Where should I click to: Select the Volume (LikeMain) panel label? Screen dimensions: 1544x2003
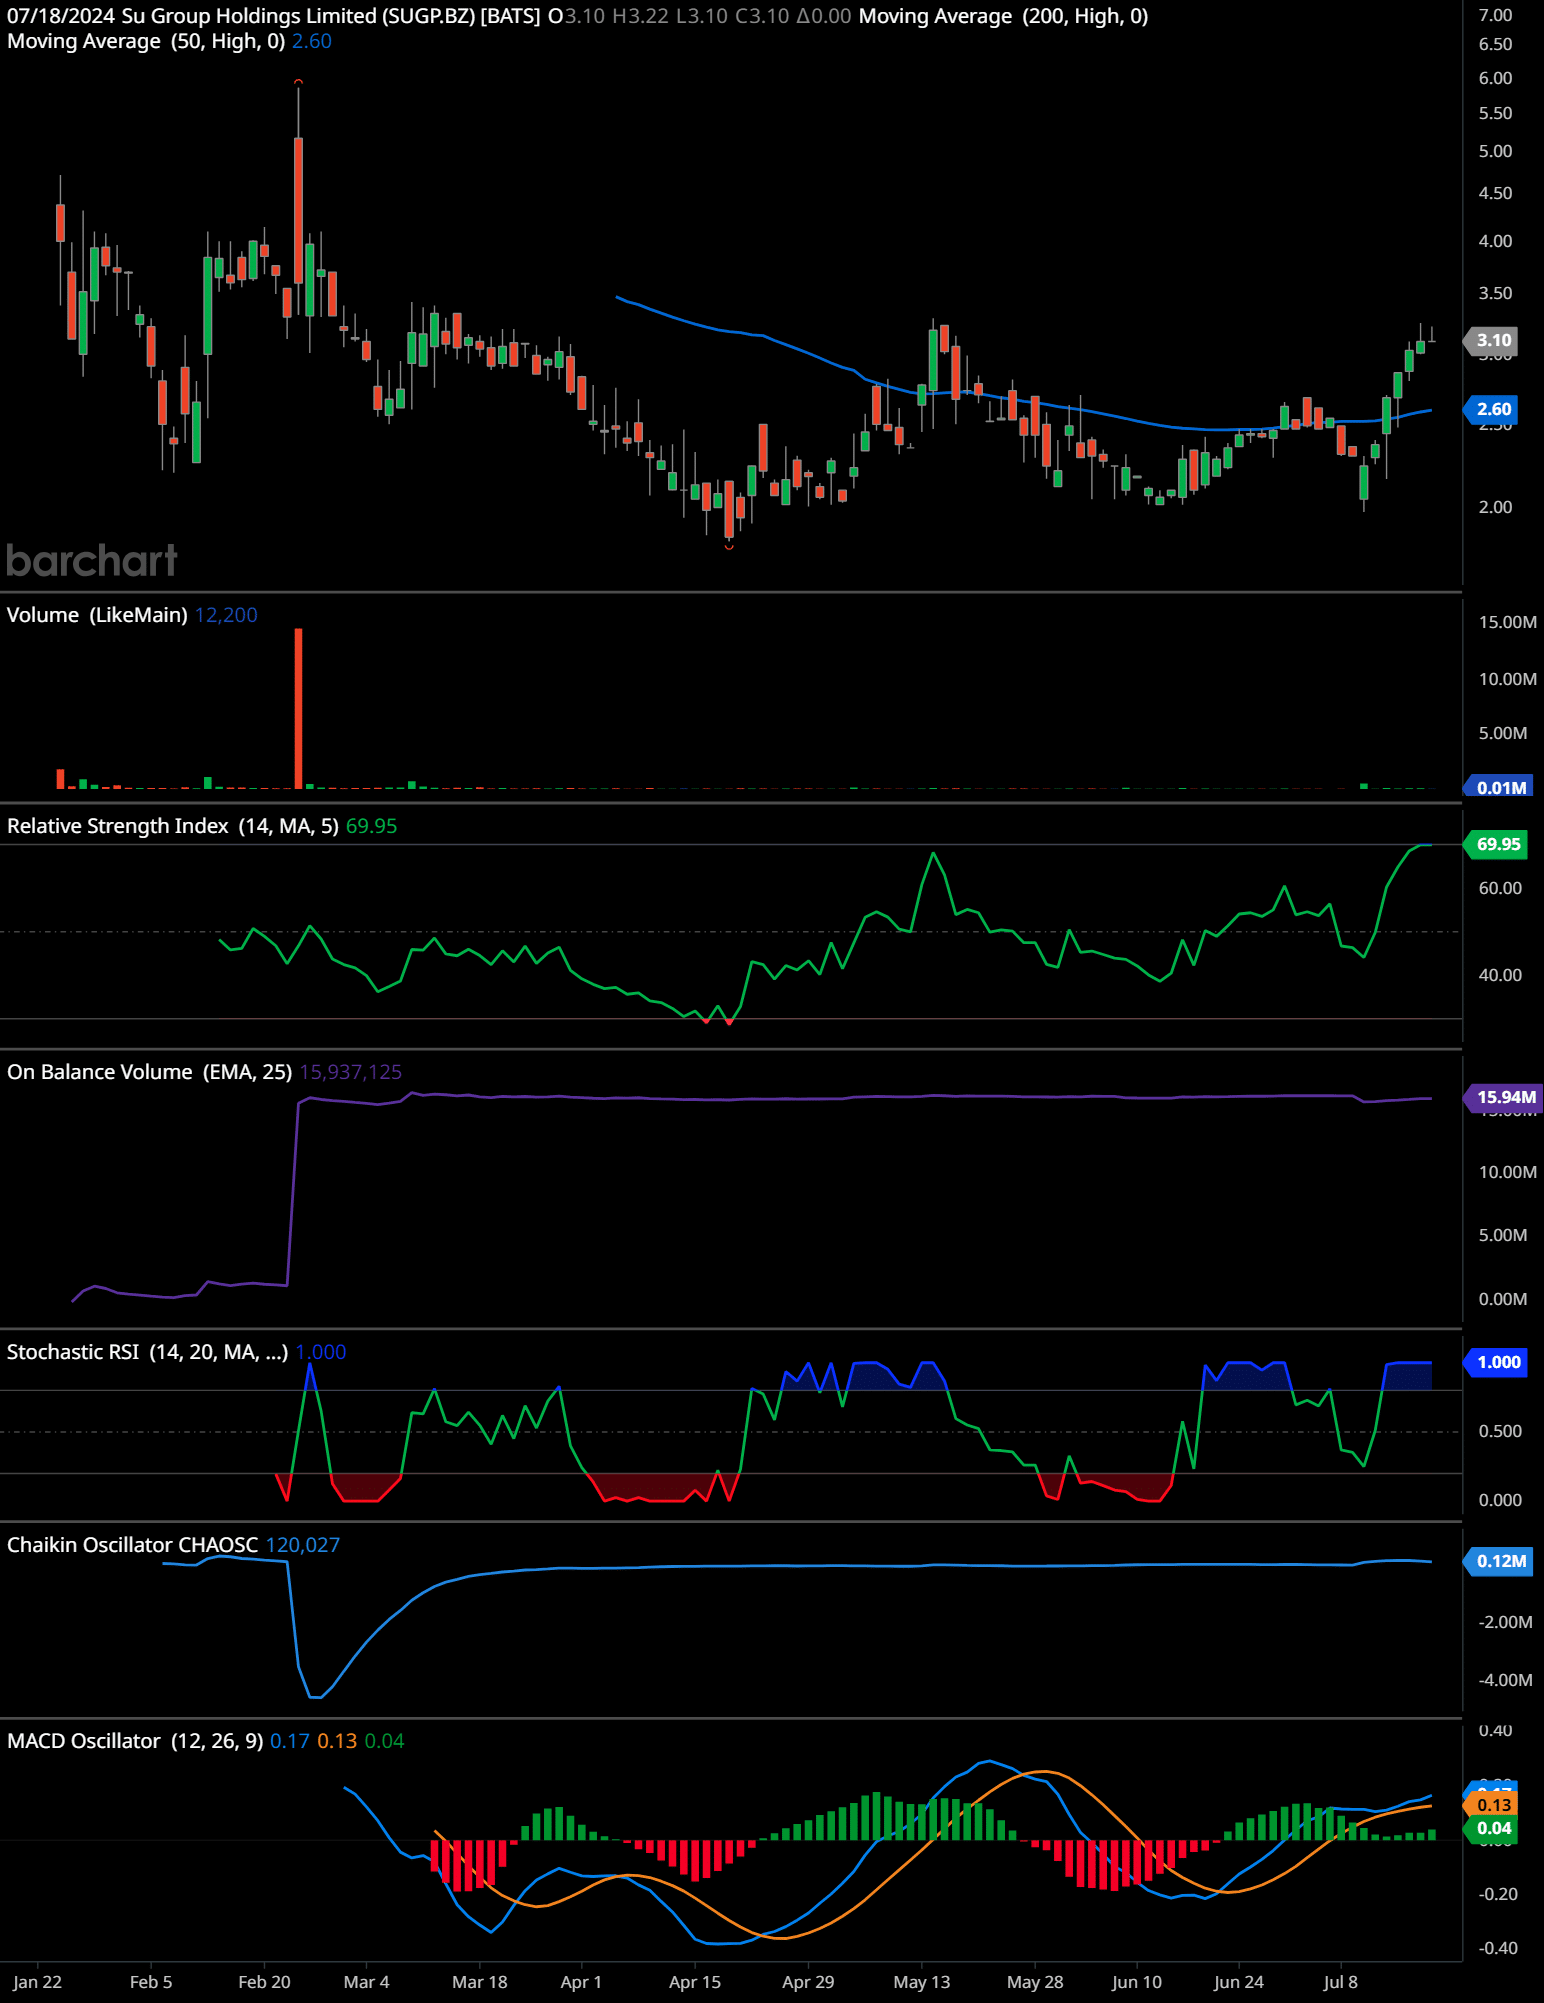pos(97,615)
